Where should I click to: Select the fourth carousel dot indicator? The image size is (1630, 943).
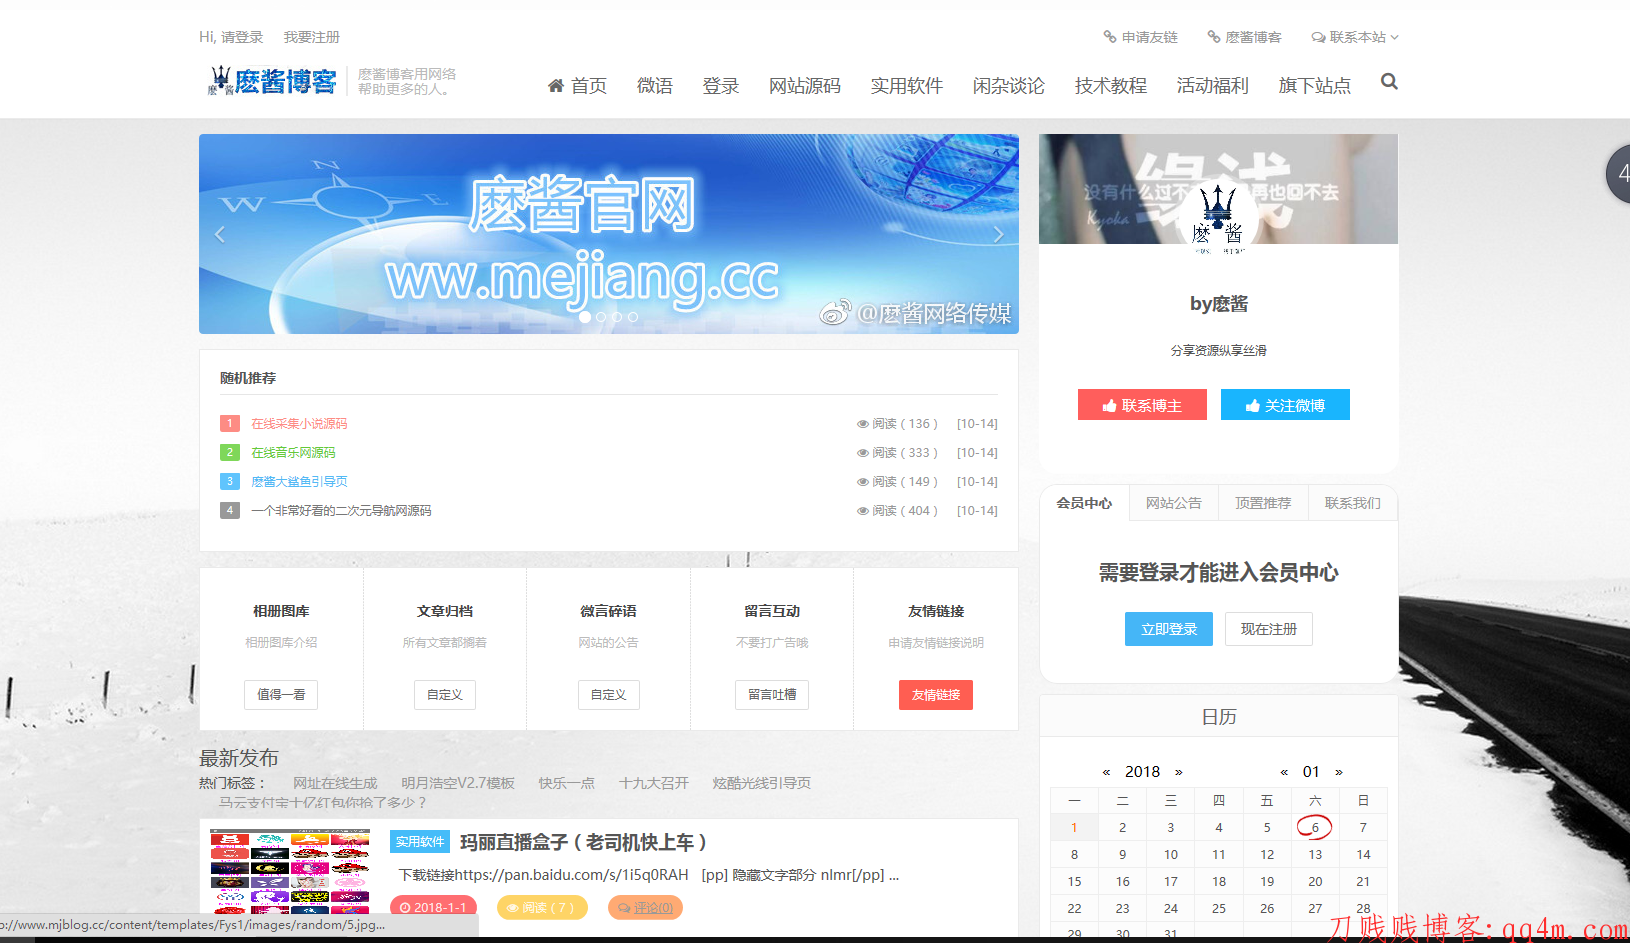pos(633,317)
